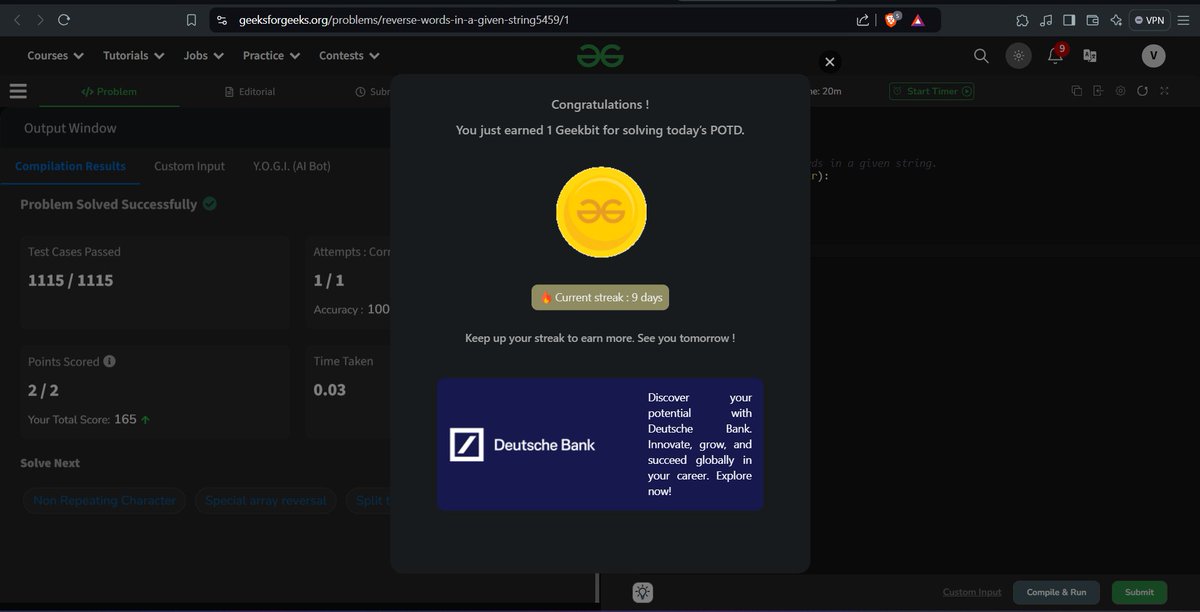
Task: Click the lightbulb hint icon below the editor
Action: [x=642, y=592]
